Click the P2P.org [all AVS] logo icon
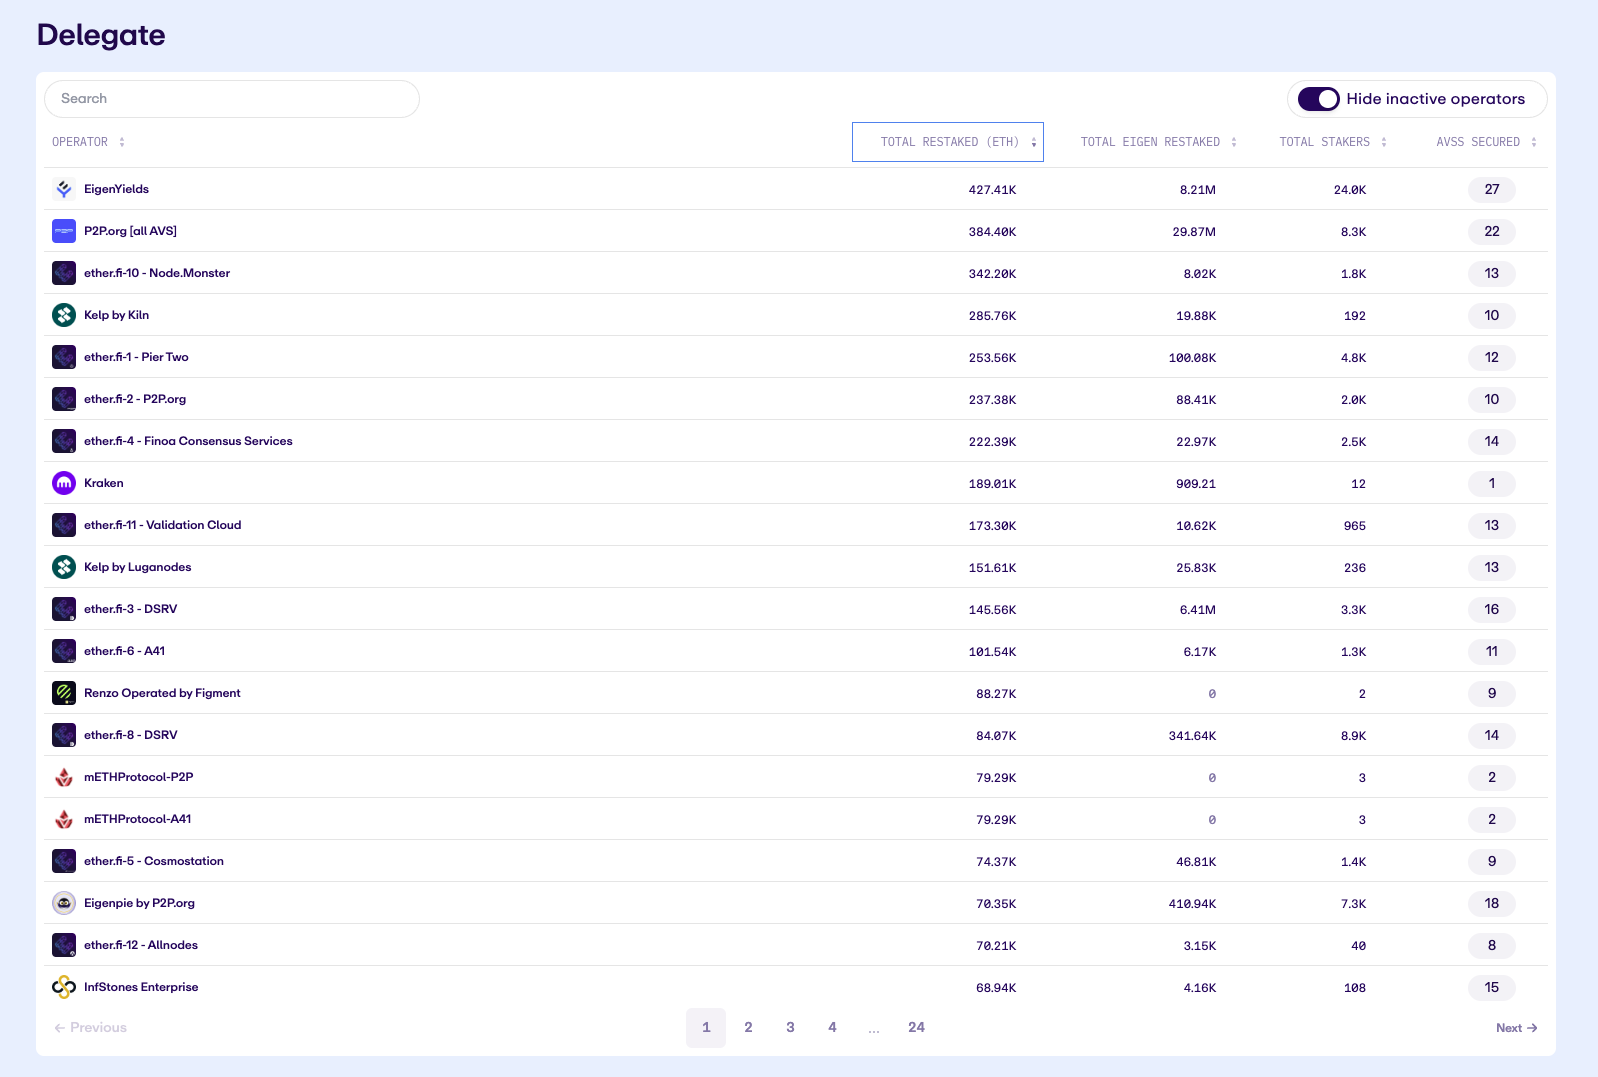The height and width of the screenshot is (1077, 1598). pyautogui.click(x=64, y=231)
